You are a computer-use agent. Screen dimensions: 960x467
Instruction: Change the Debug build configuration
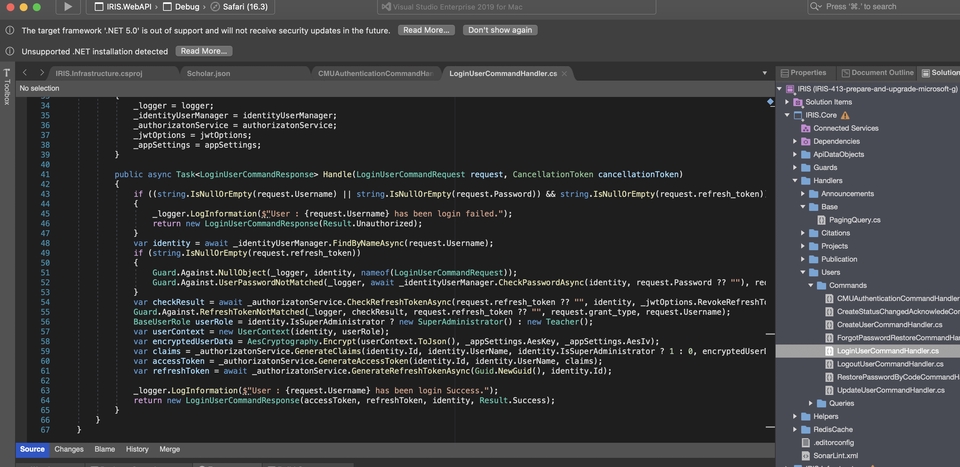coord(182,7)
